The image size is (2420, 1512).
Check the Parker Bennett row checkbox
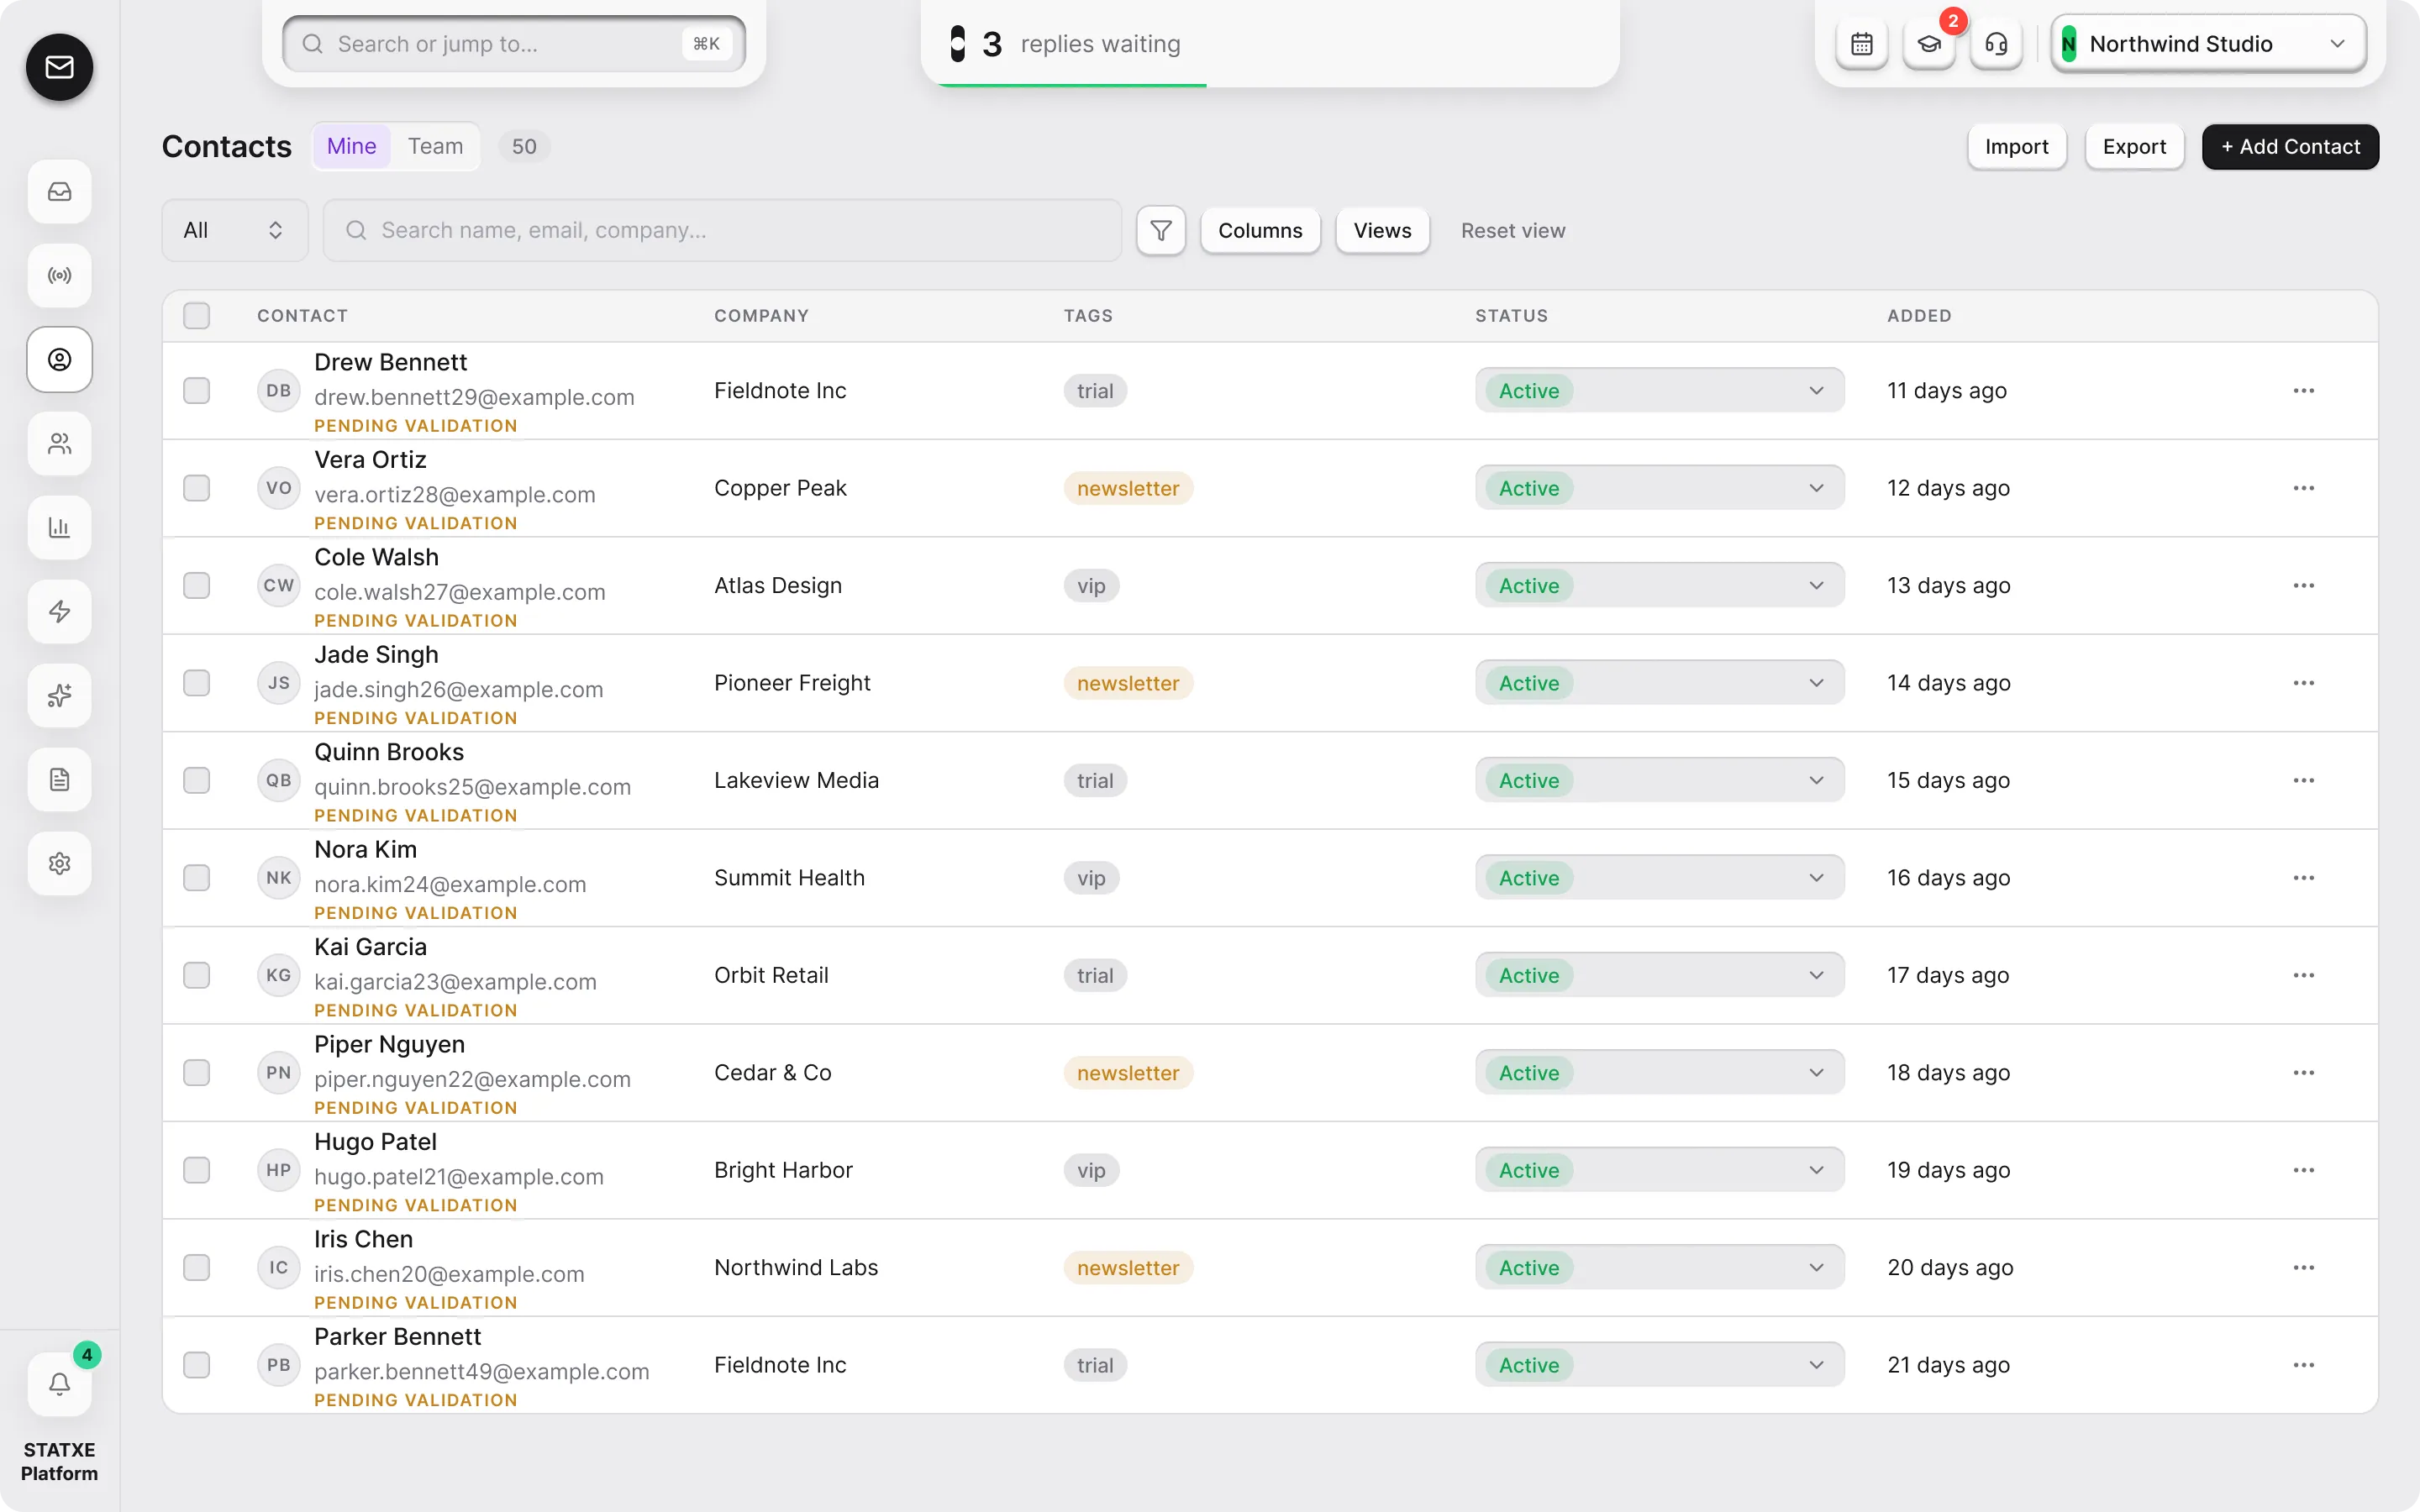[x=197, y=1365]
